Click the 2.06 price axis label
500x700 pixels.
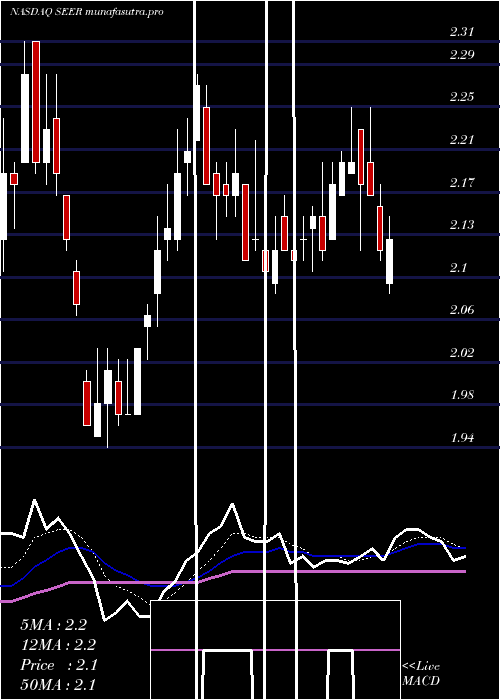click(461, 310)
